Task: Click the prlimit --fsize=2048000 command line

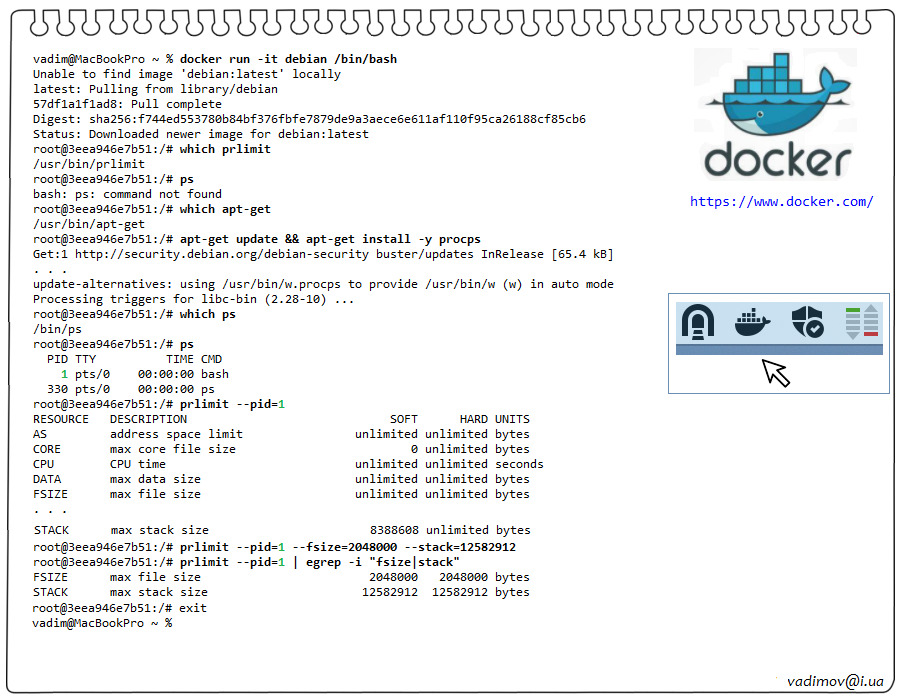Action: [x=347, y=547]
